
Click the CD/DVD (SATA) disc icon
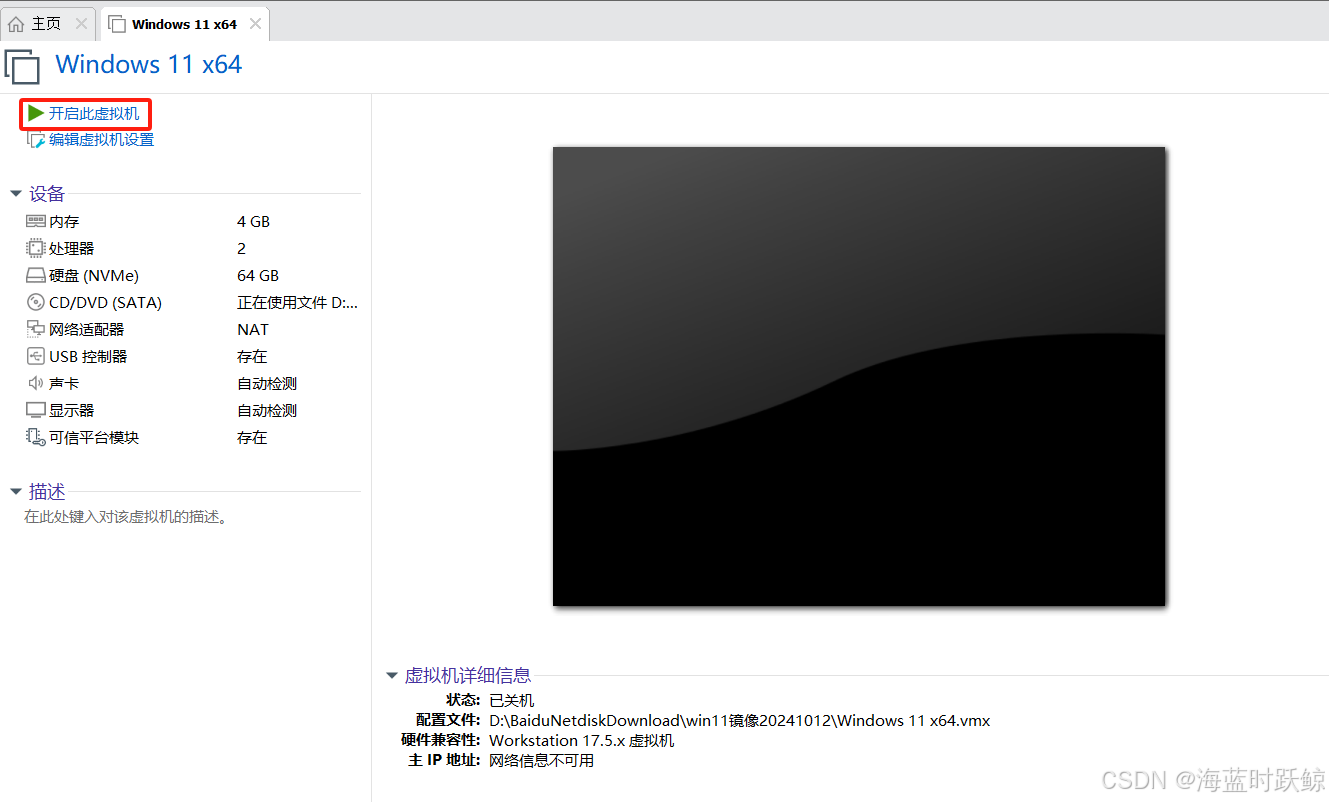36,302
